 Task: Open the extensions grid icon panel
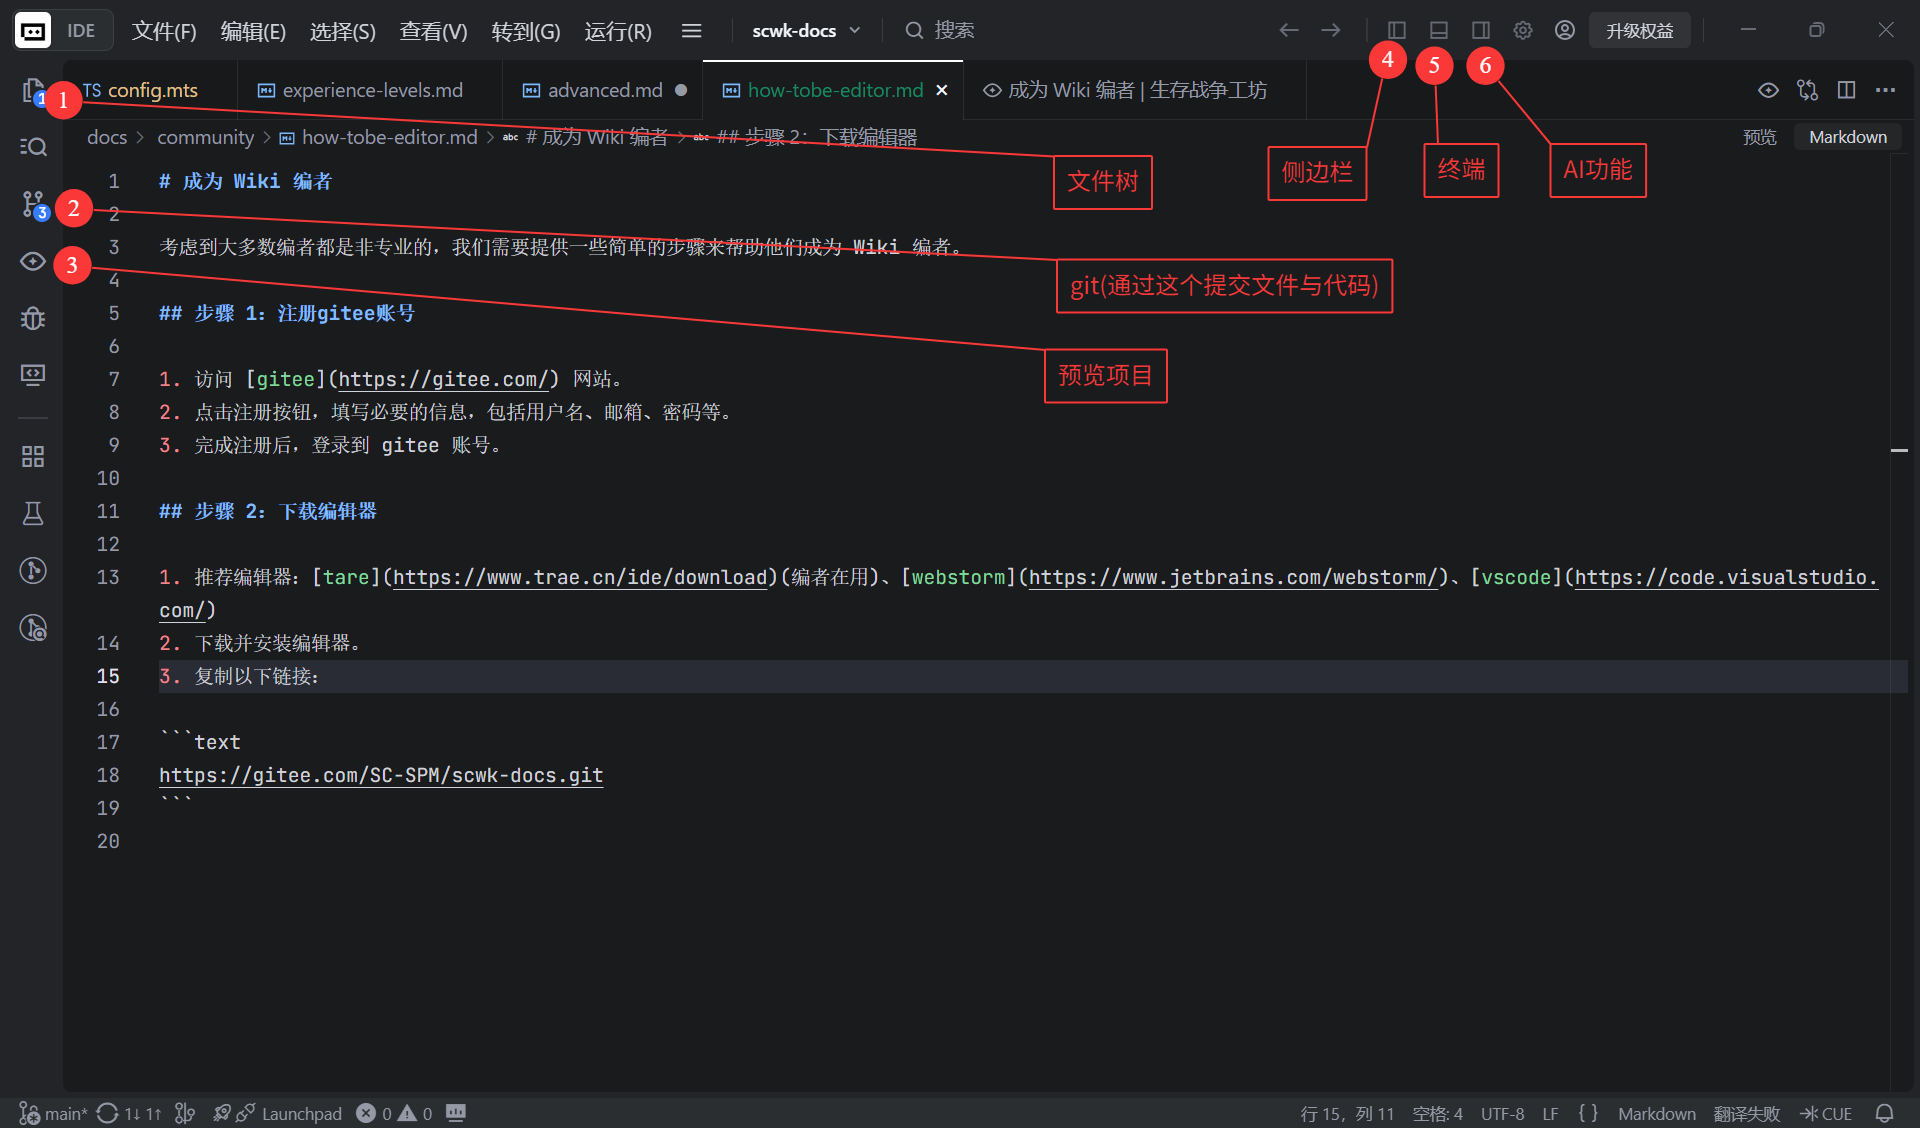pyautogui.click(x=33, y=456)
